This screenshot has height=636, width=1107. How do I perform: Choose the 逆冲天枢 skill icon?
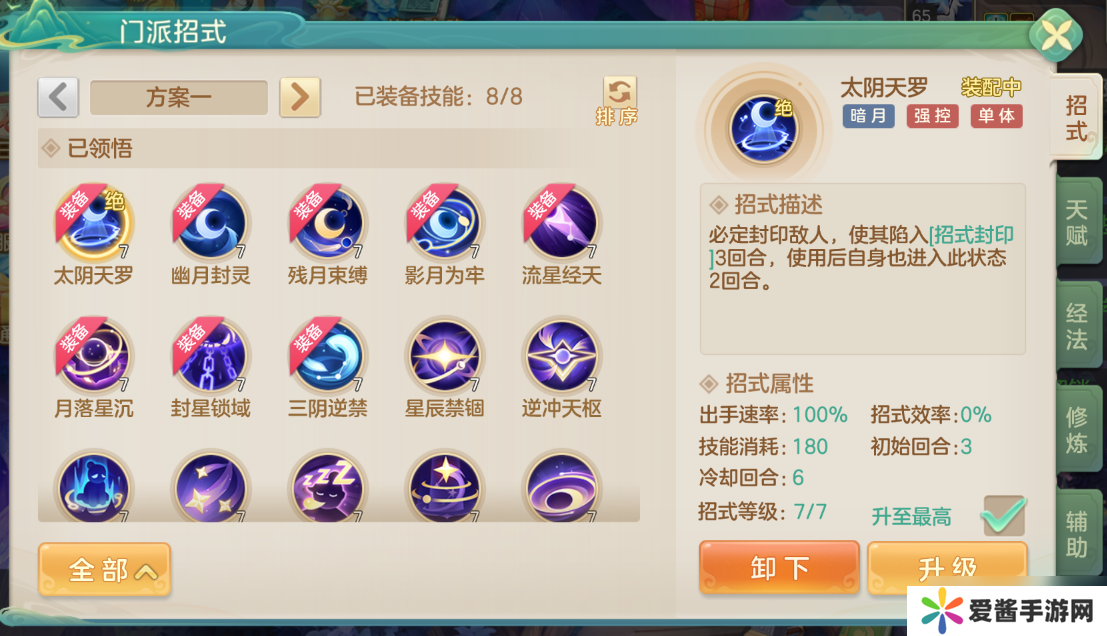[562, 356]
